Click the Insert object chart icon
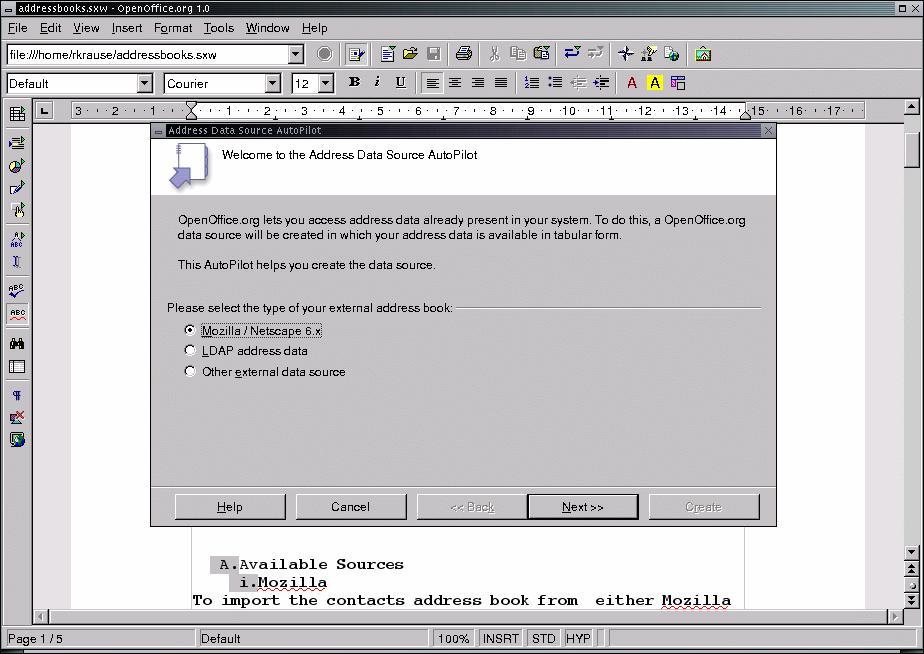The image size is (924, 654). tap(17, 166)
